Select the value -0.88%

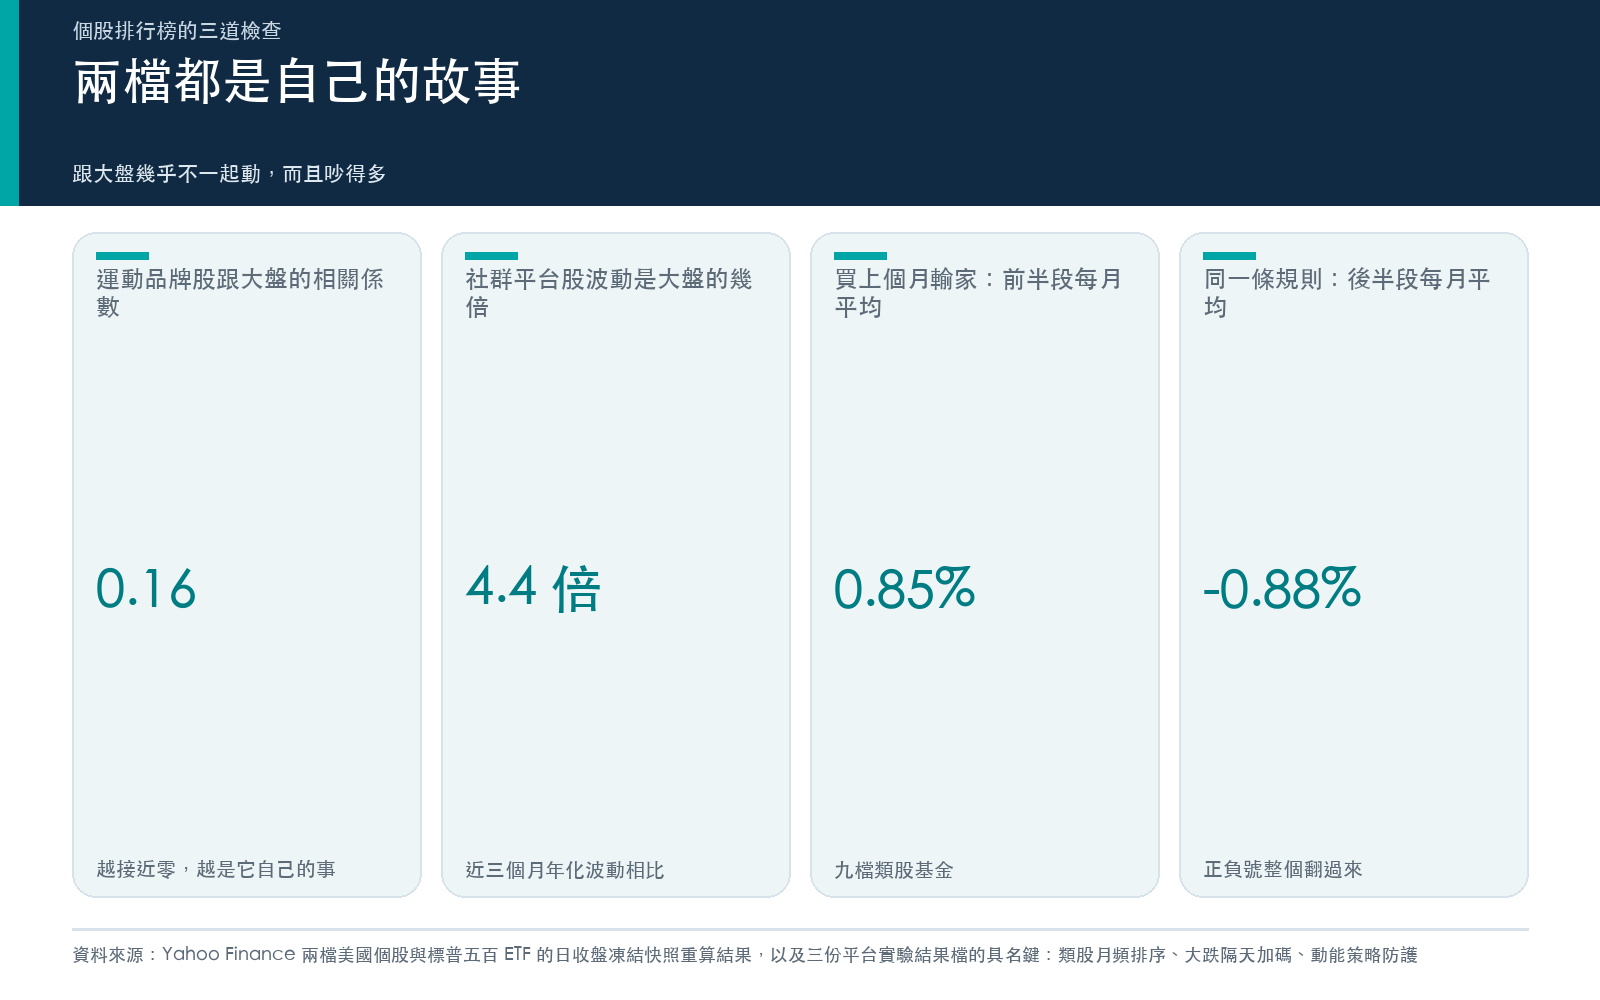tap(1282, 588)
